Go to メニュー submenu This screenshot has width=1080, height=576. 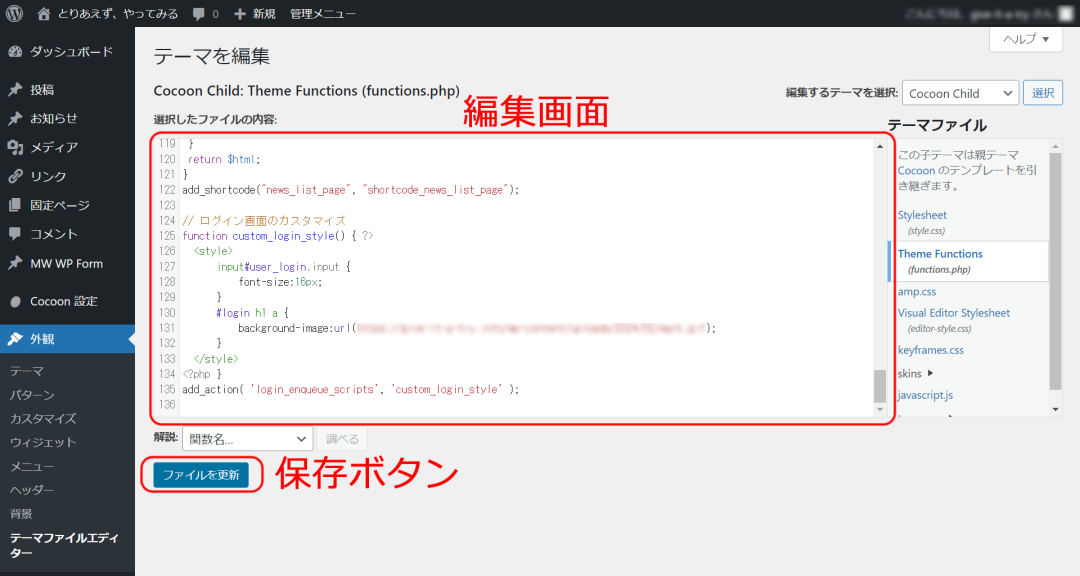click(32, 466)
